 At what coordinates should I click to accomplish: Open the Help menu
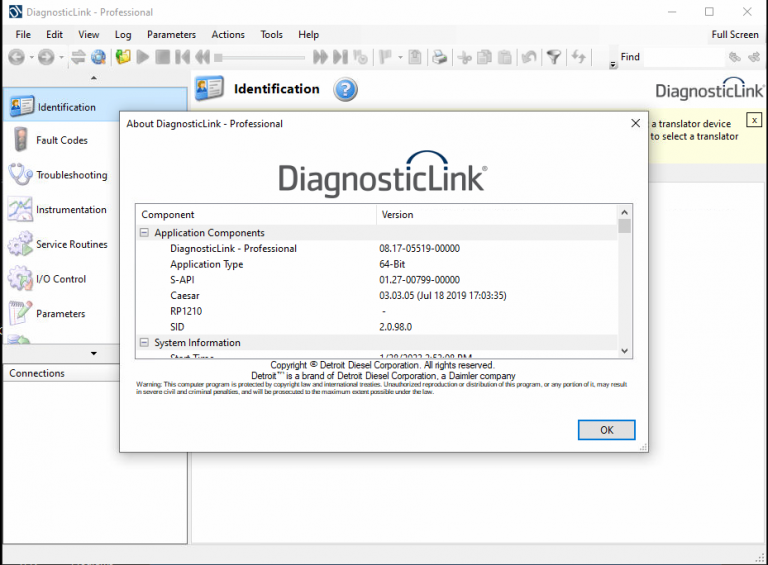point(309,35)
